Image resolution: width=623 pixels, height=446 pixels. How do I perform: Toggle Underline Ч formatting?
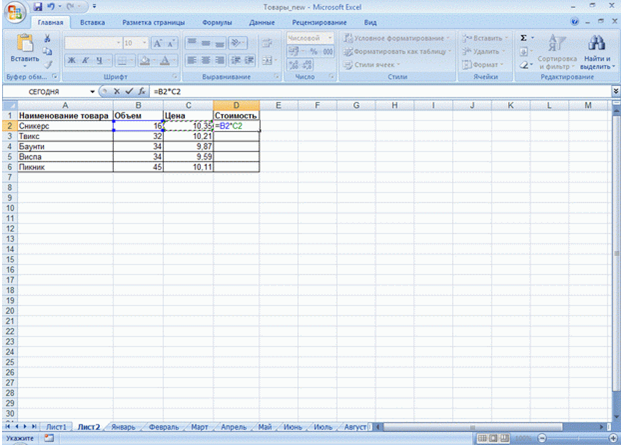99,60
